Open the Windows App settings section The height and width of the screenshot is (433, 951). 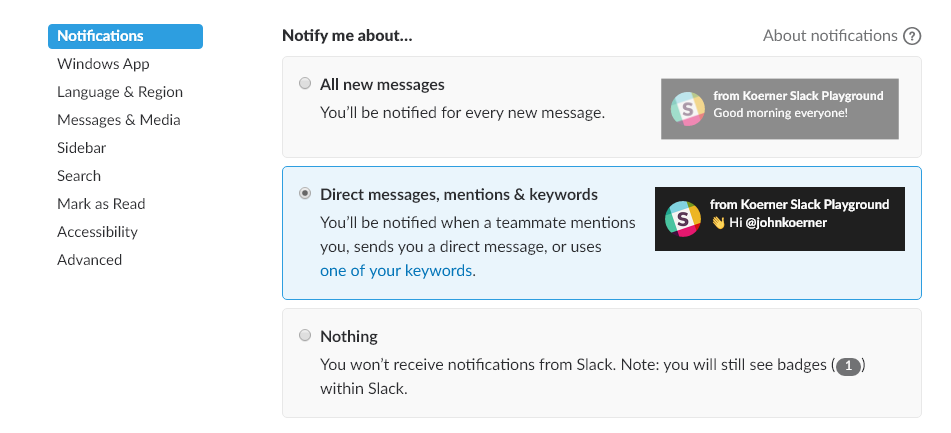pyautogui.click(x=103, y=64)
